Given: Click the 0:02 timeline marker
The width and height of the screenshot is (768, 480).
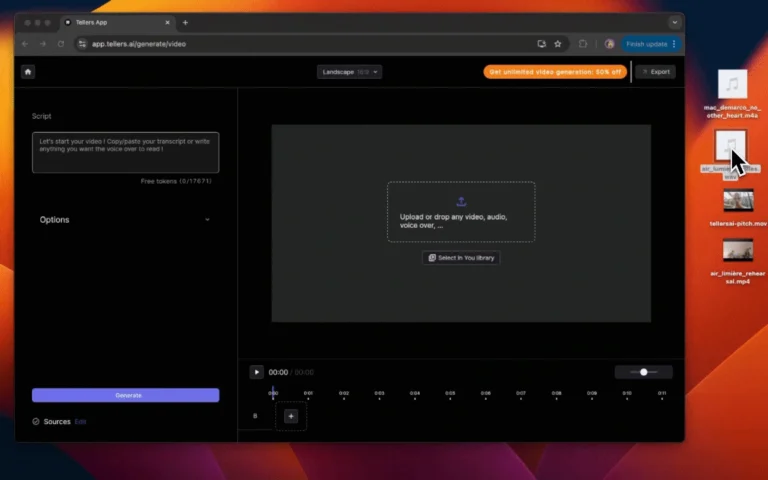Looking at the screenshot, I should (344, 394).
